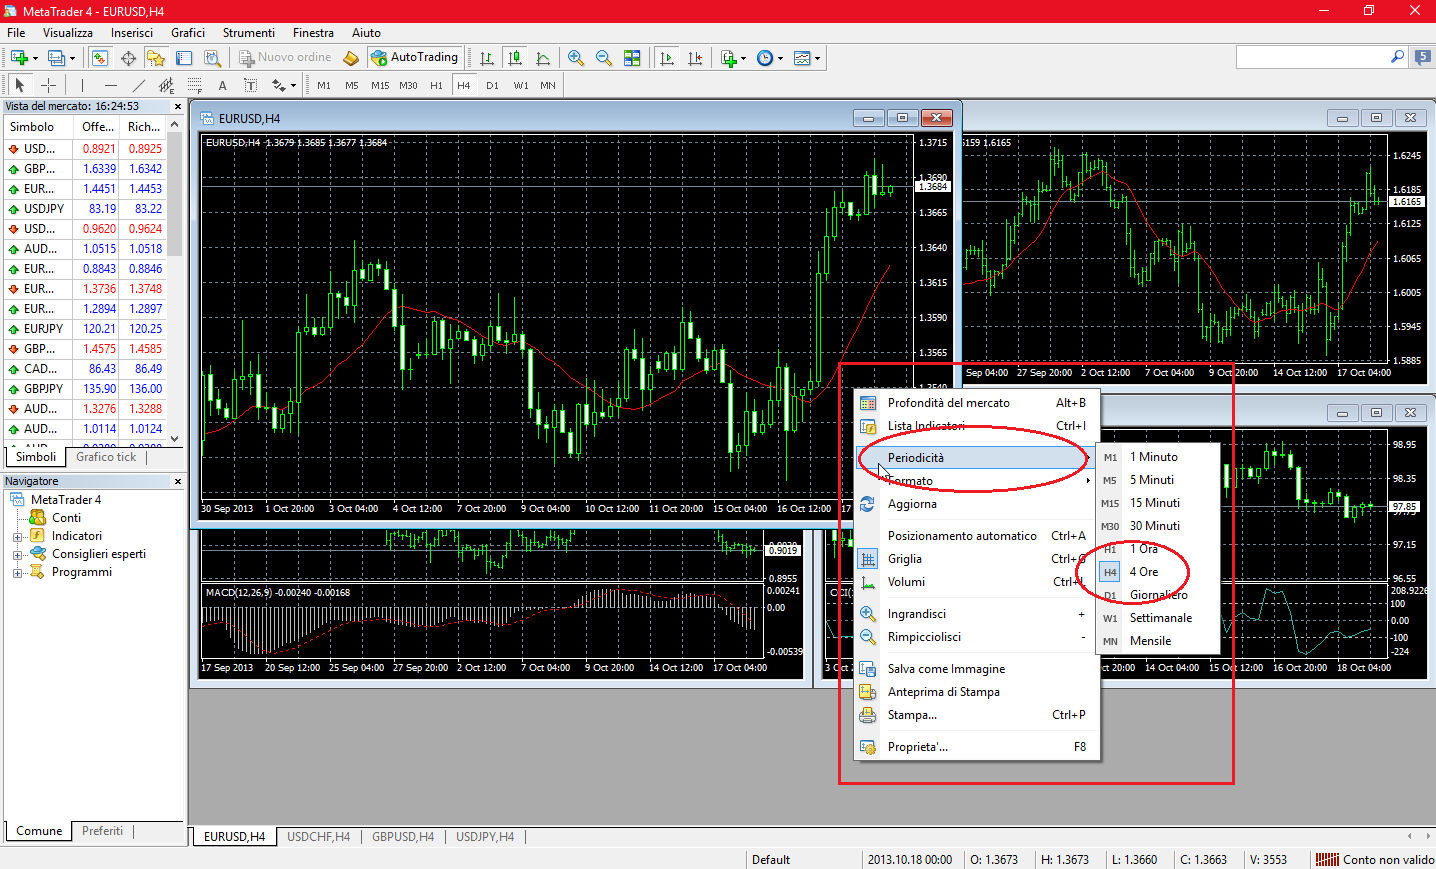This screenshot has width=1436, height=869.
Task: Zoom in on the chart via toolbar
Action: [576, 58]
